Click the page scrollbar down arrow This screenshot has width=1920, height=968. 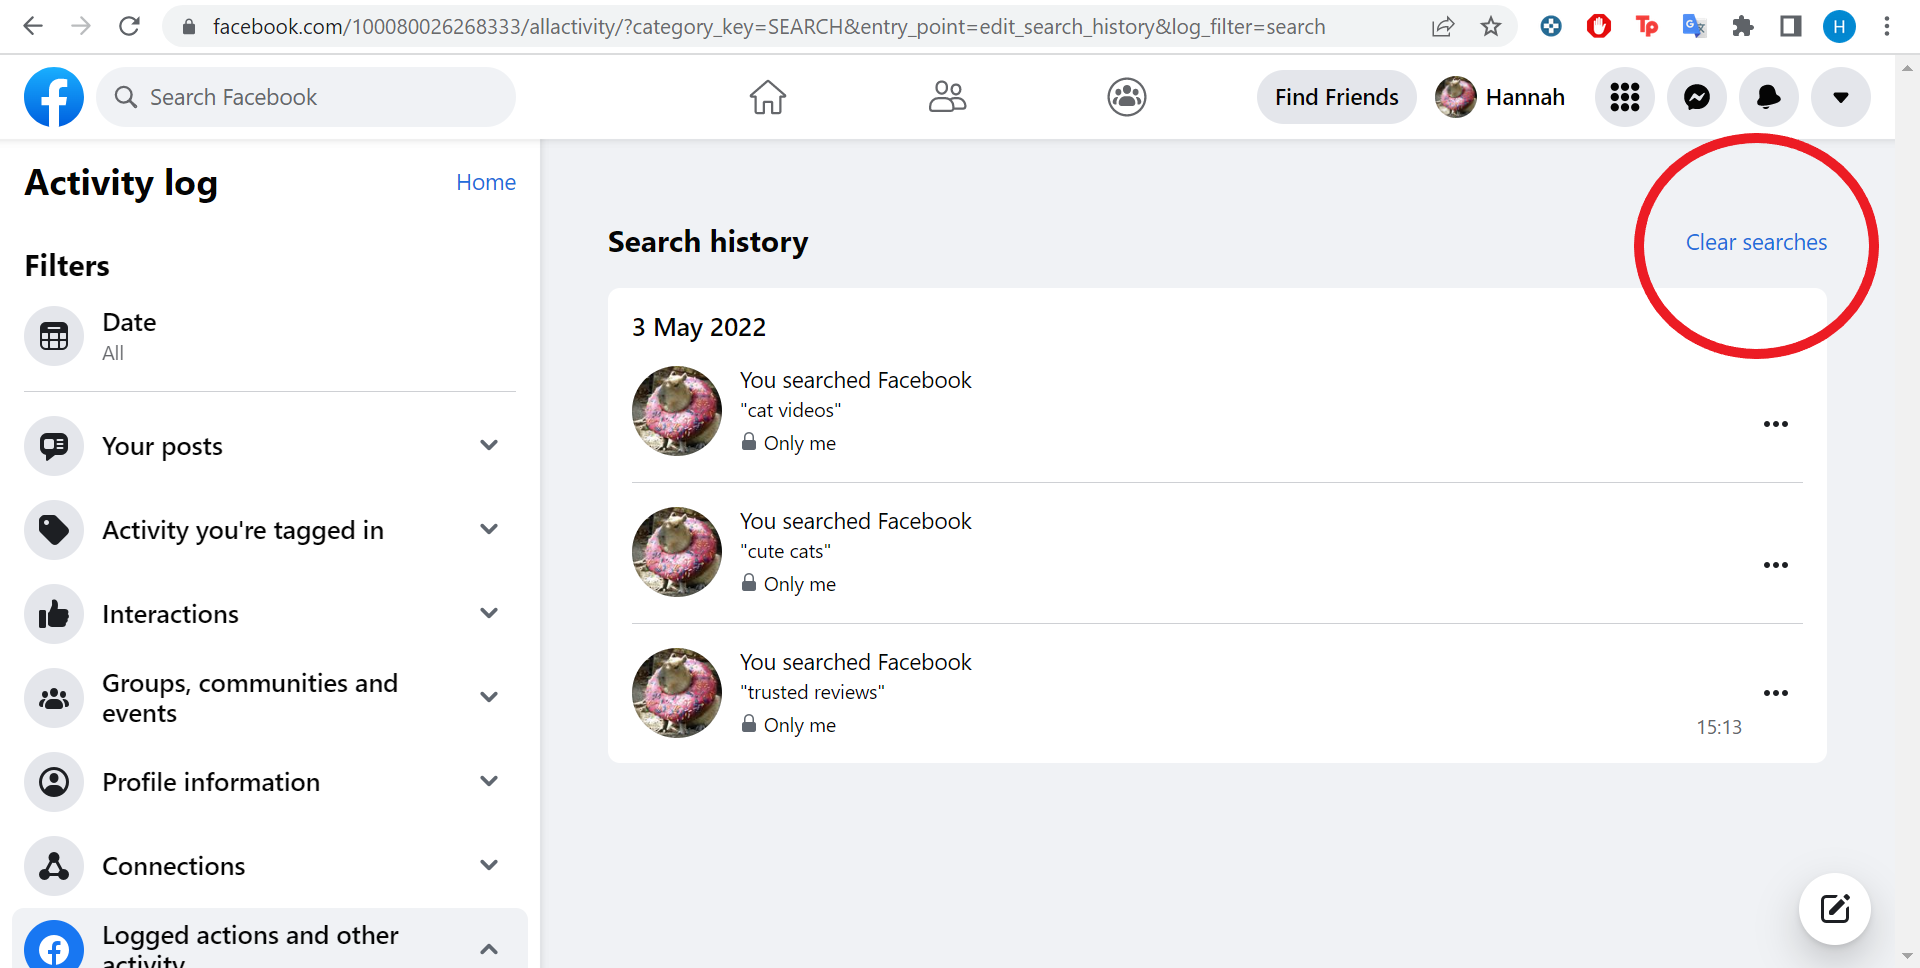[1908, 957]
